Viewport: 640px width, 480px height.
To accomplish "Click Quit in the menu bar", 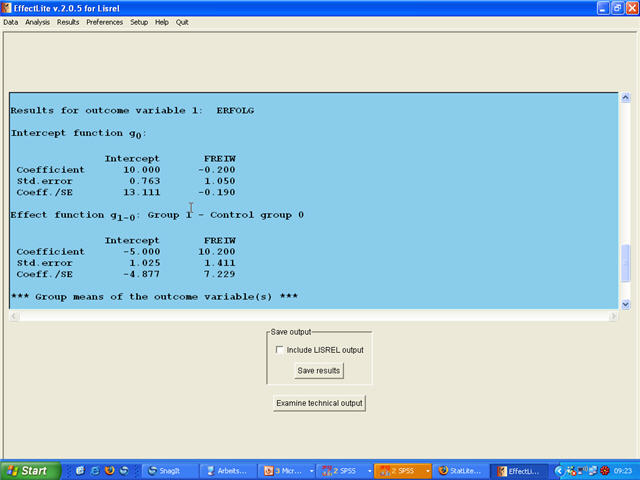I will [x=182, y=21].
